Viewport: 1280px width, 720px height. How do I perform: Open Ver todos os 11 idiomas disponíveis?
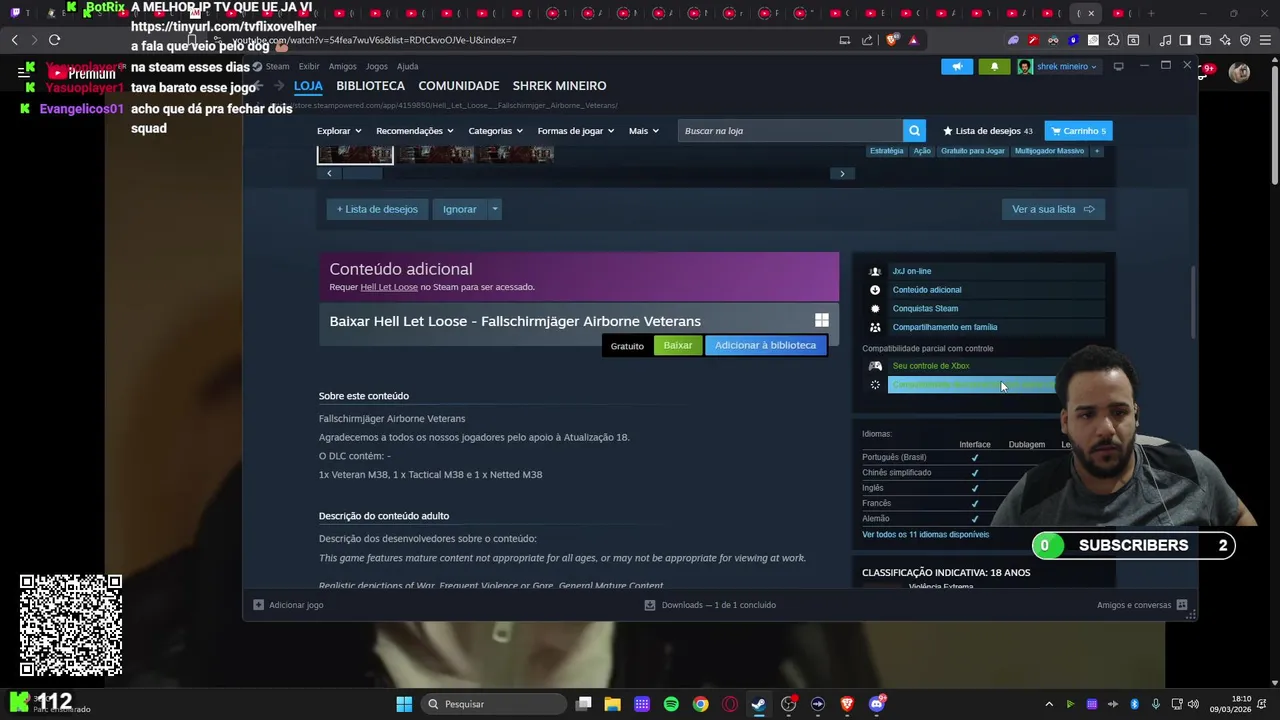pyautogui.click(x=925, y=534)
